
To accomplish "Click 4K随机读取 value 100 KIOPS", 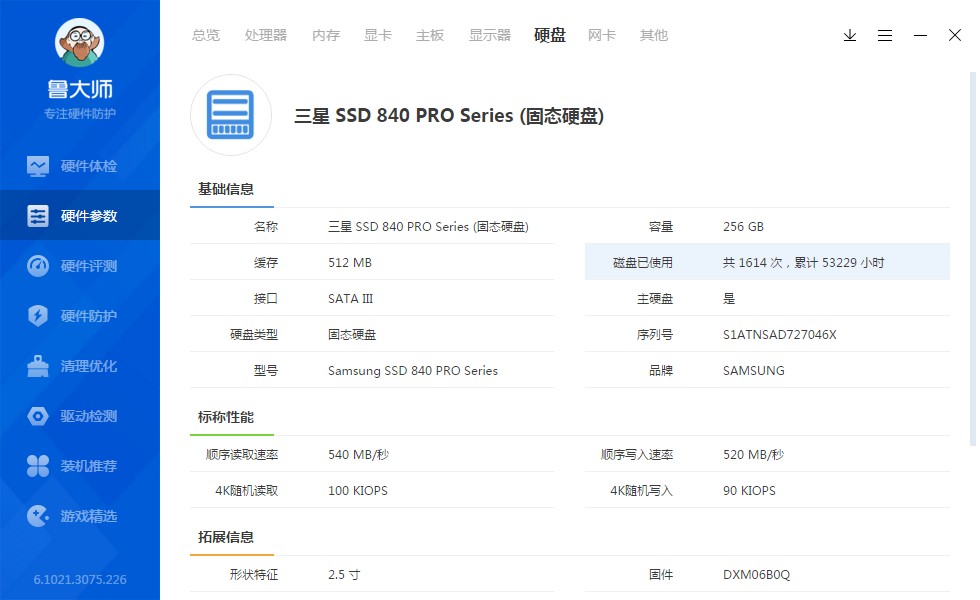I will click(358, 491).
